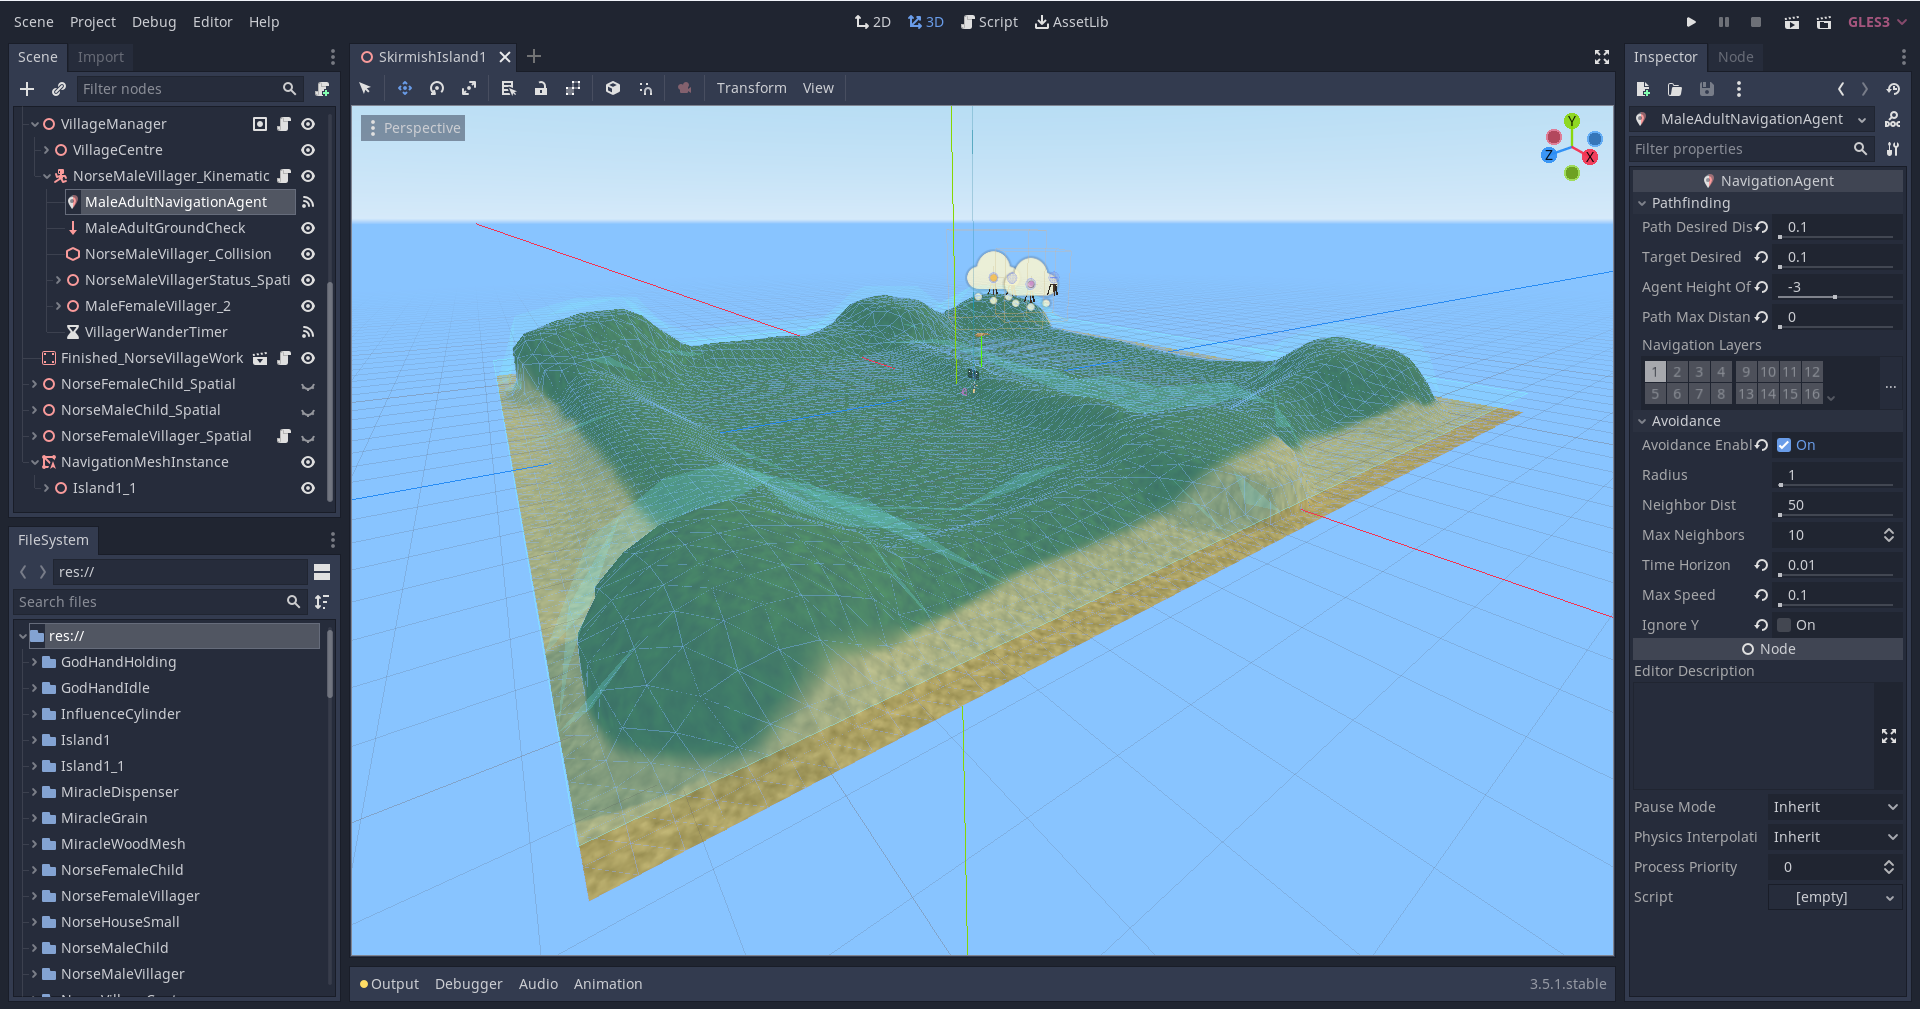Click the attach new script icon in Scene panel

click(322, 89)
